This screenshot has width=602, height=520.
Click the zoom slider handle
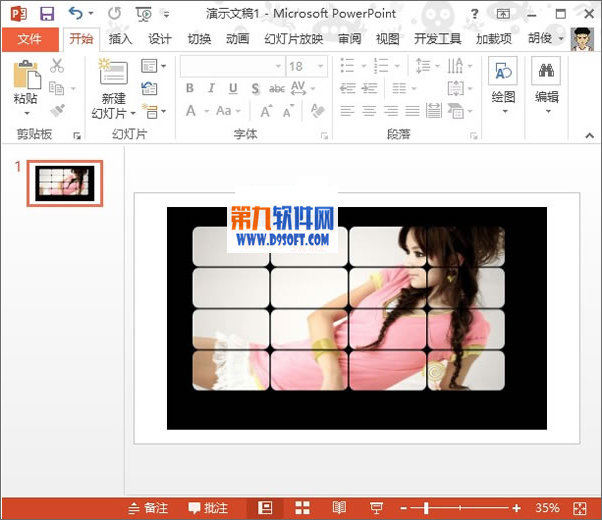coord(426,508)
